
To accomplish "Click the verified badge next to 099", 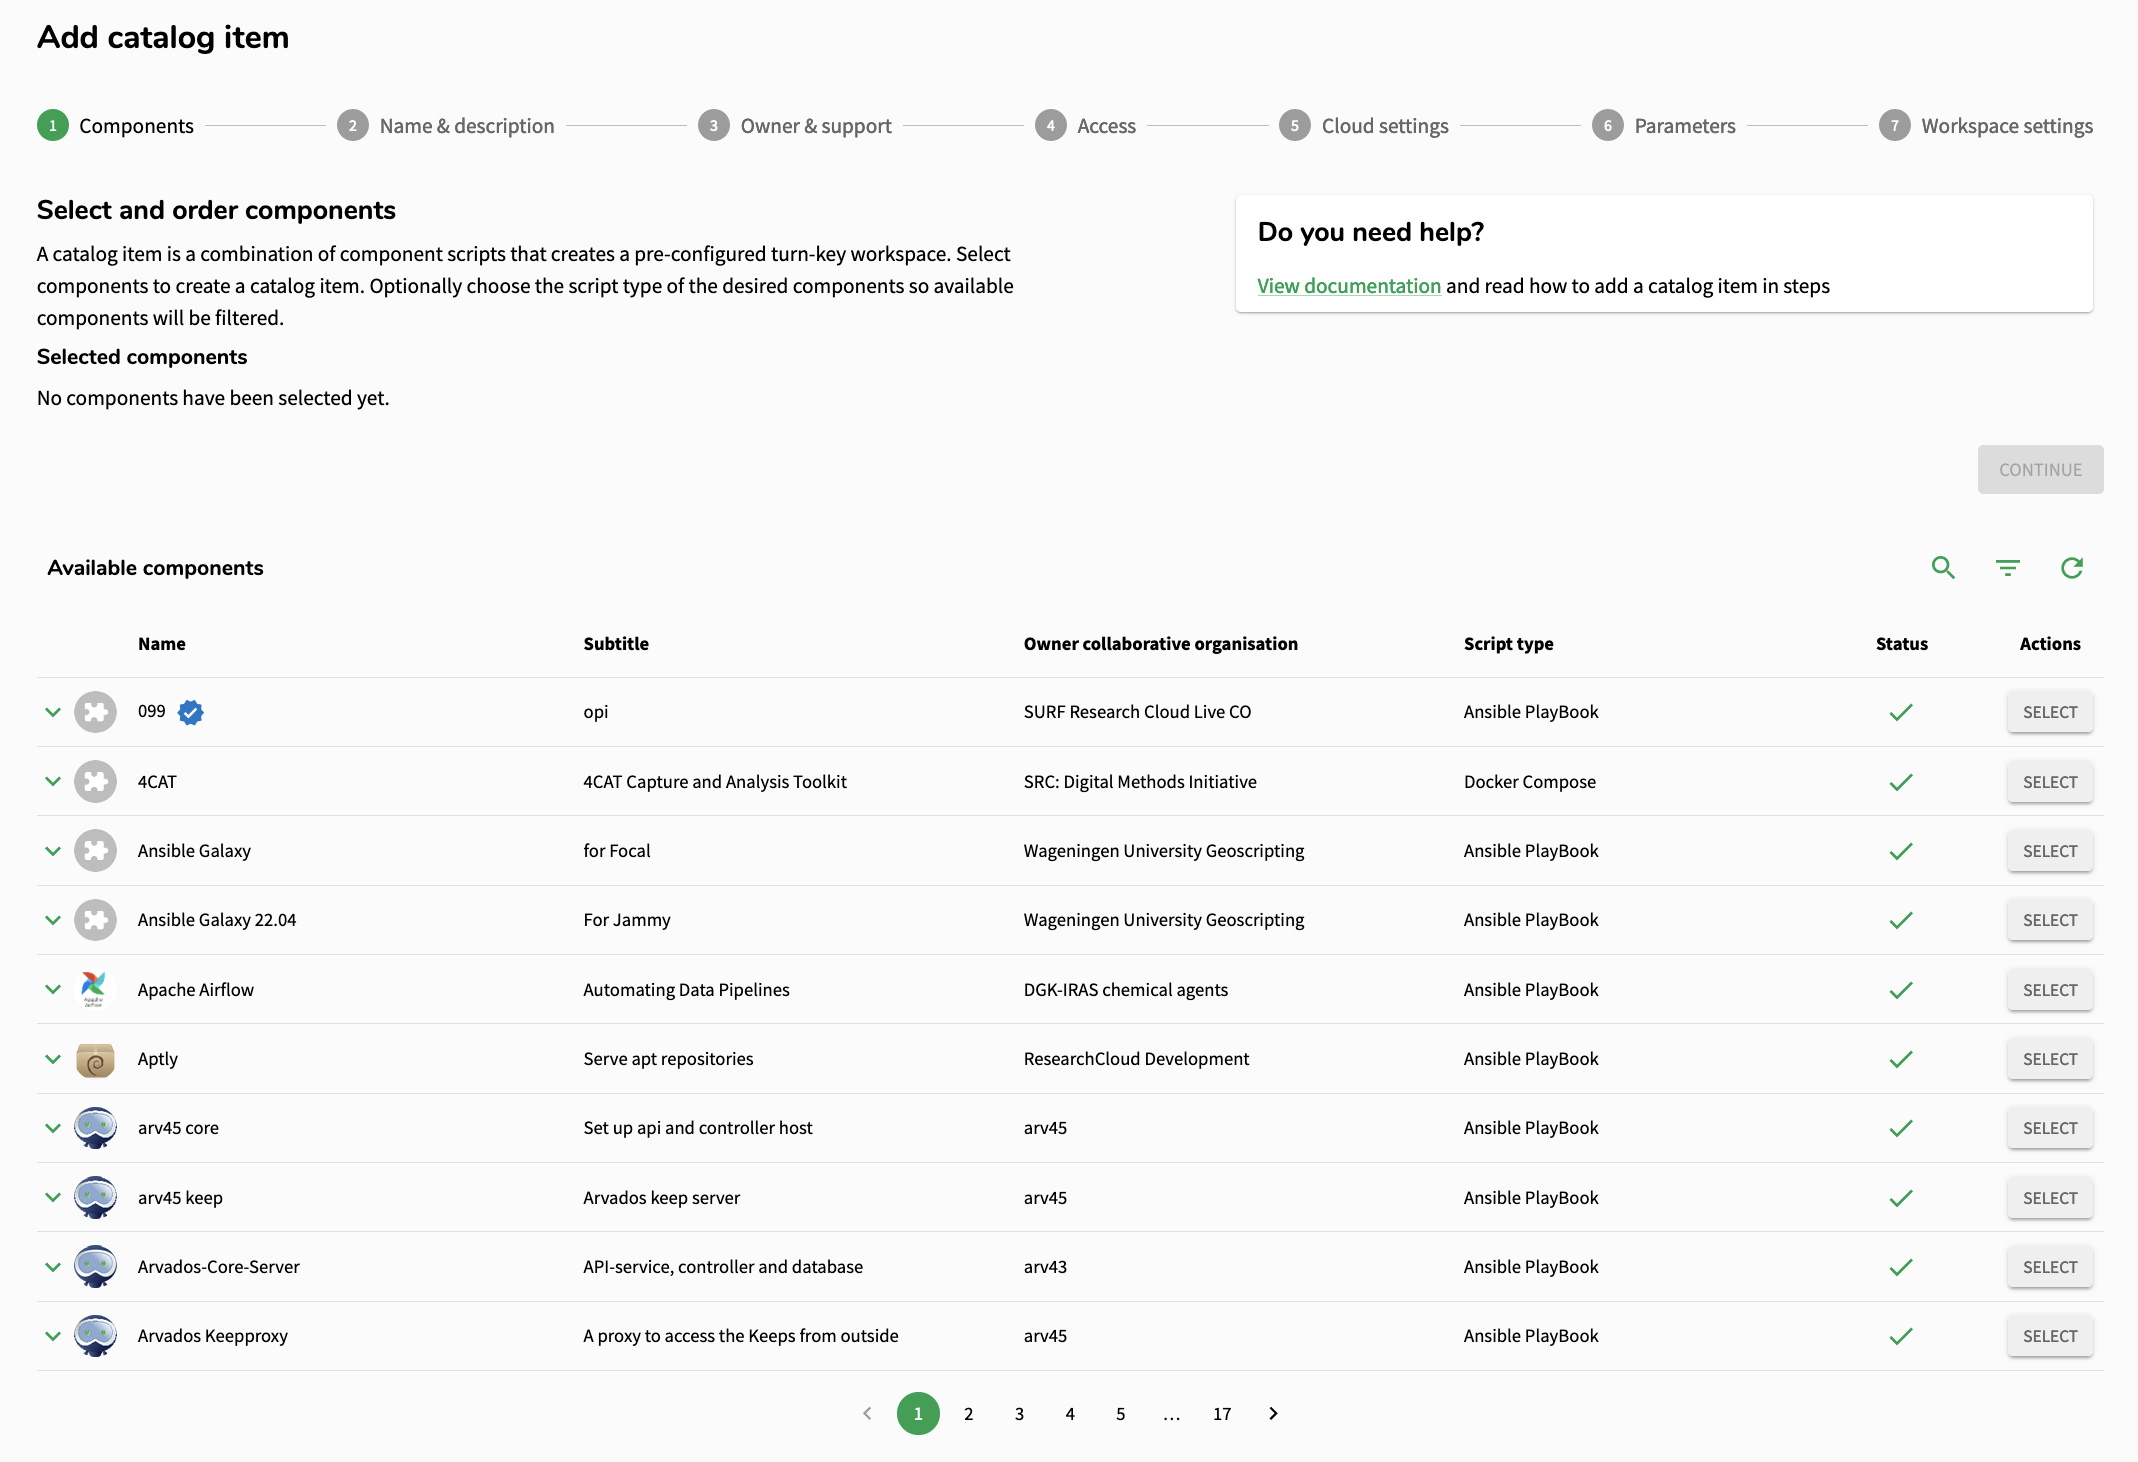I will point(190,712).
